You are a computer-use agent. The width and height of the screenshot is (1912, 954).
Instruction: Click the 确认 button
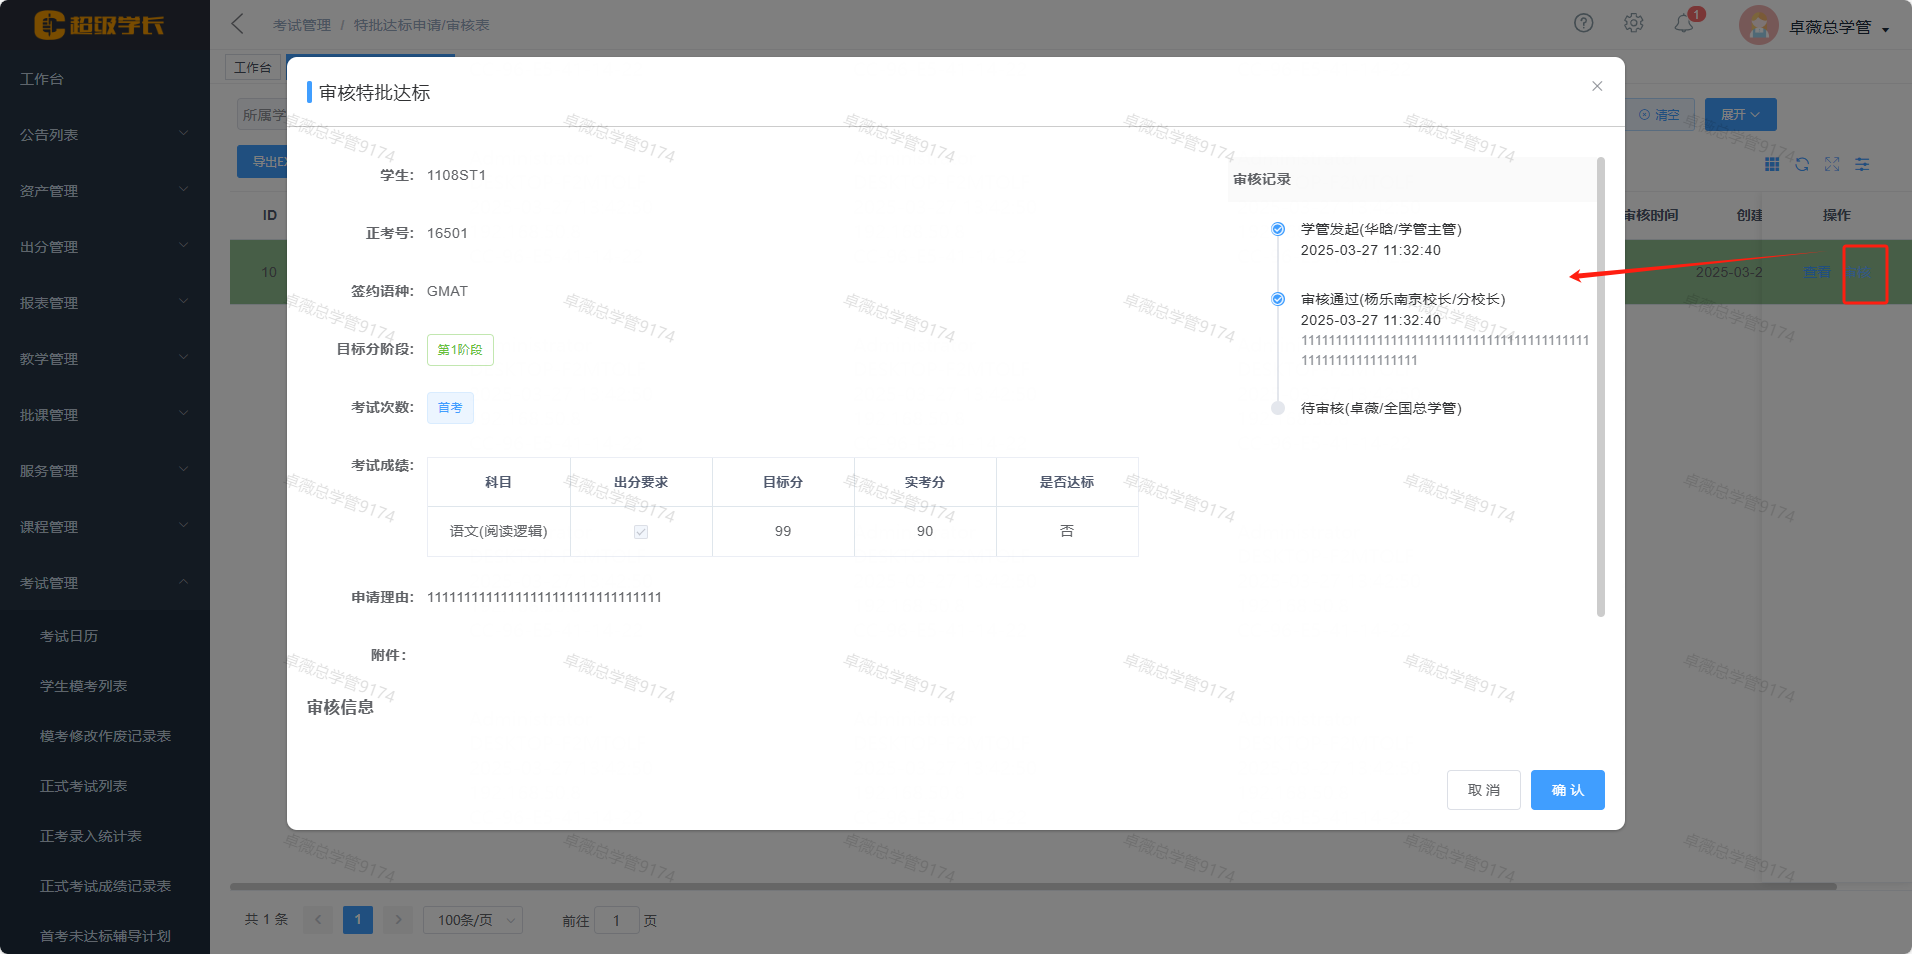[1567, 790]
